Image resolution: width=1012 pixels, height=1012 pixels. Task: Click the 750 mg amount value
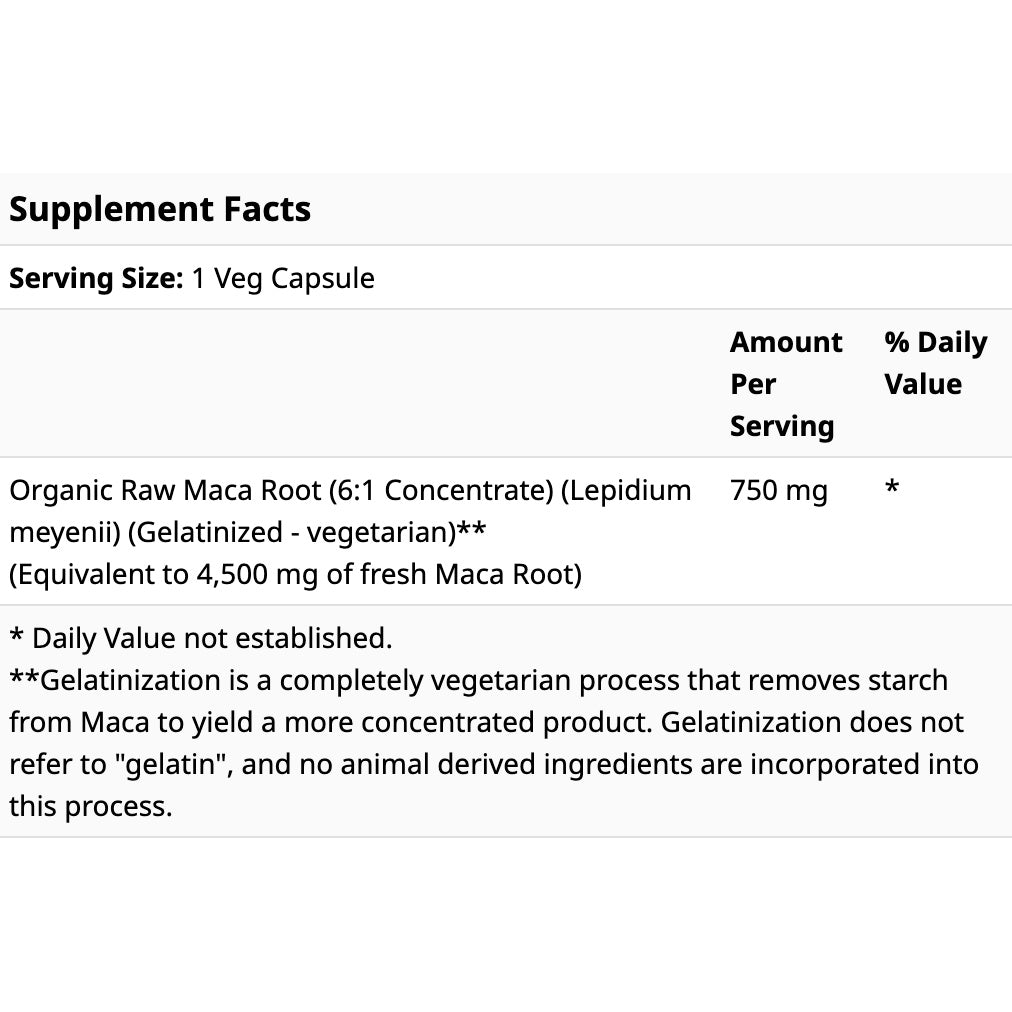pyautogui.click(x=779, y=491)
